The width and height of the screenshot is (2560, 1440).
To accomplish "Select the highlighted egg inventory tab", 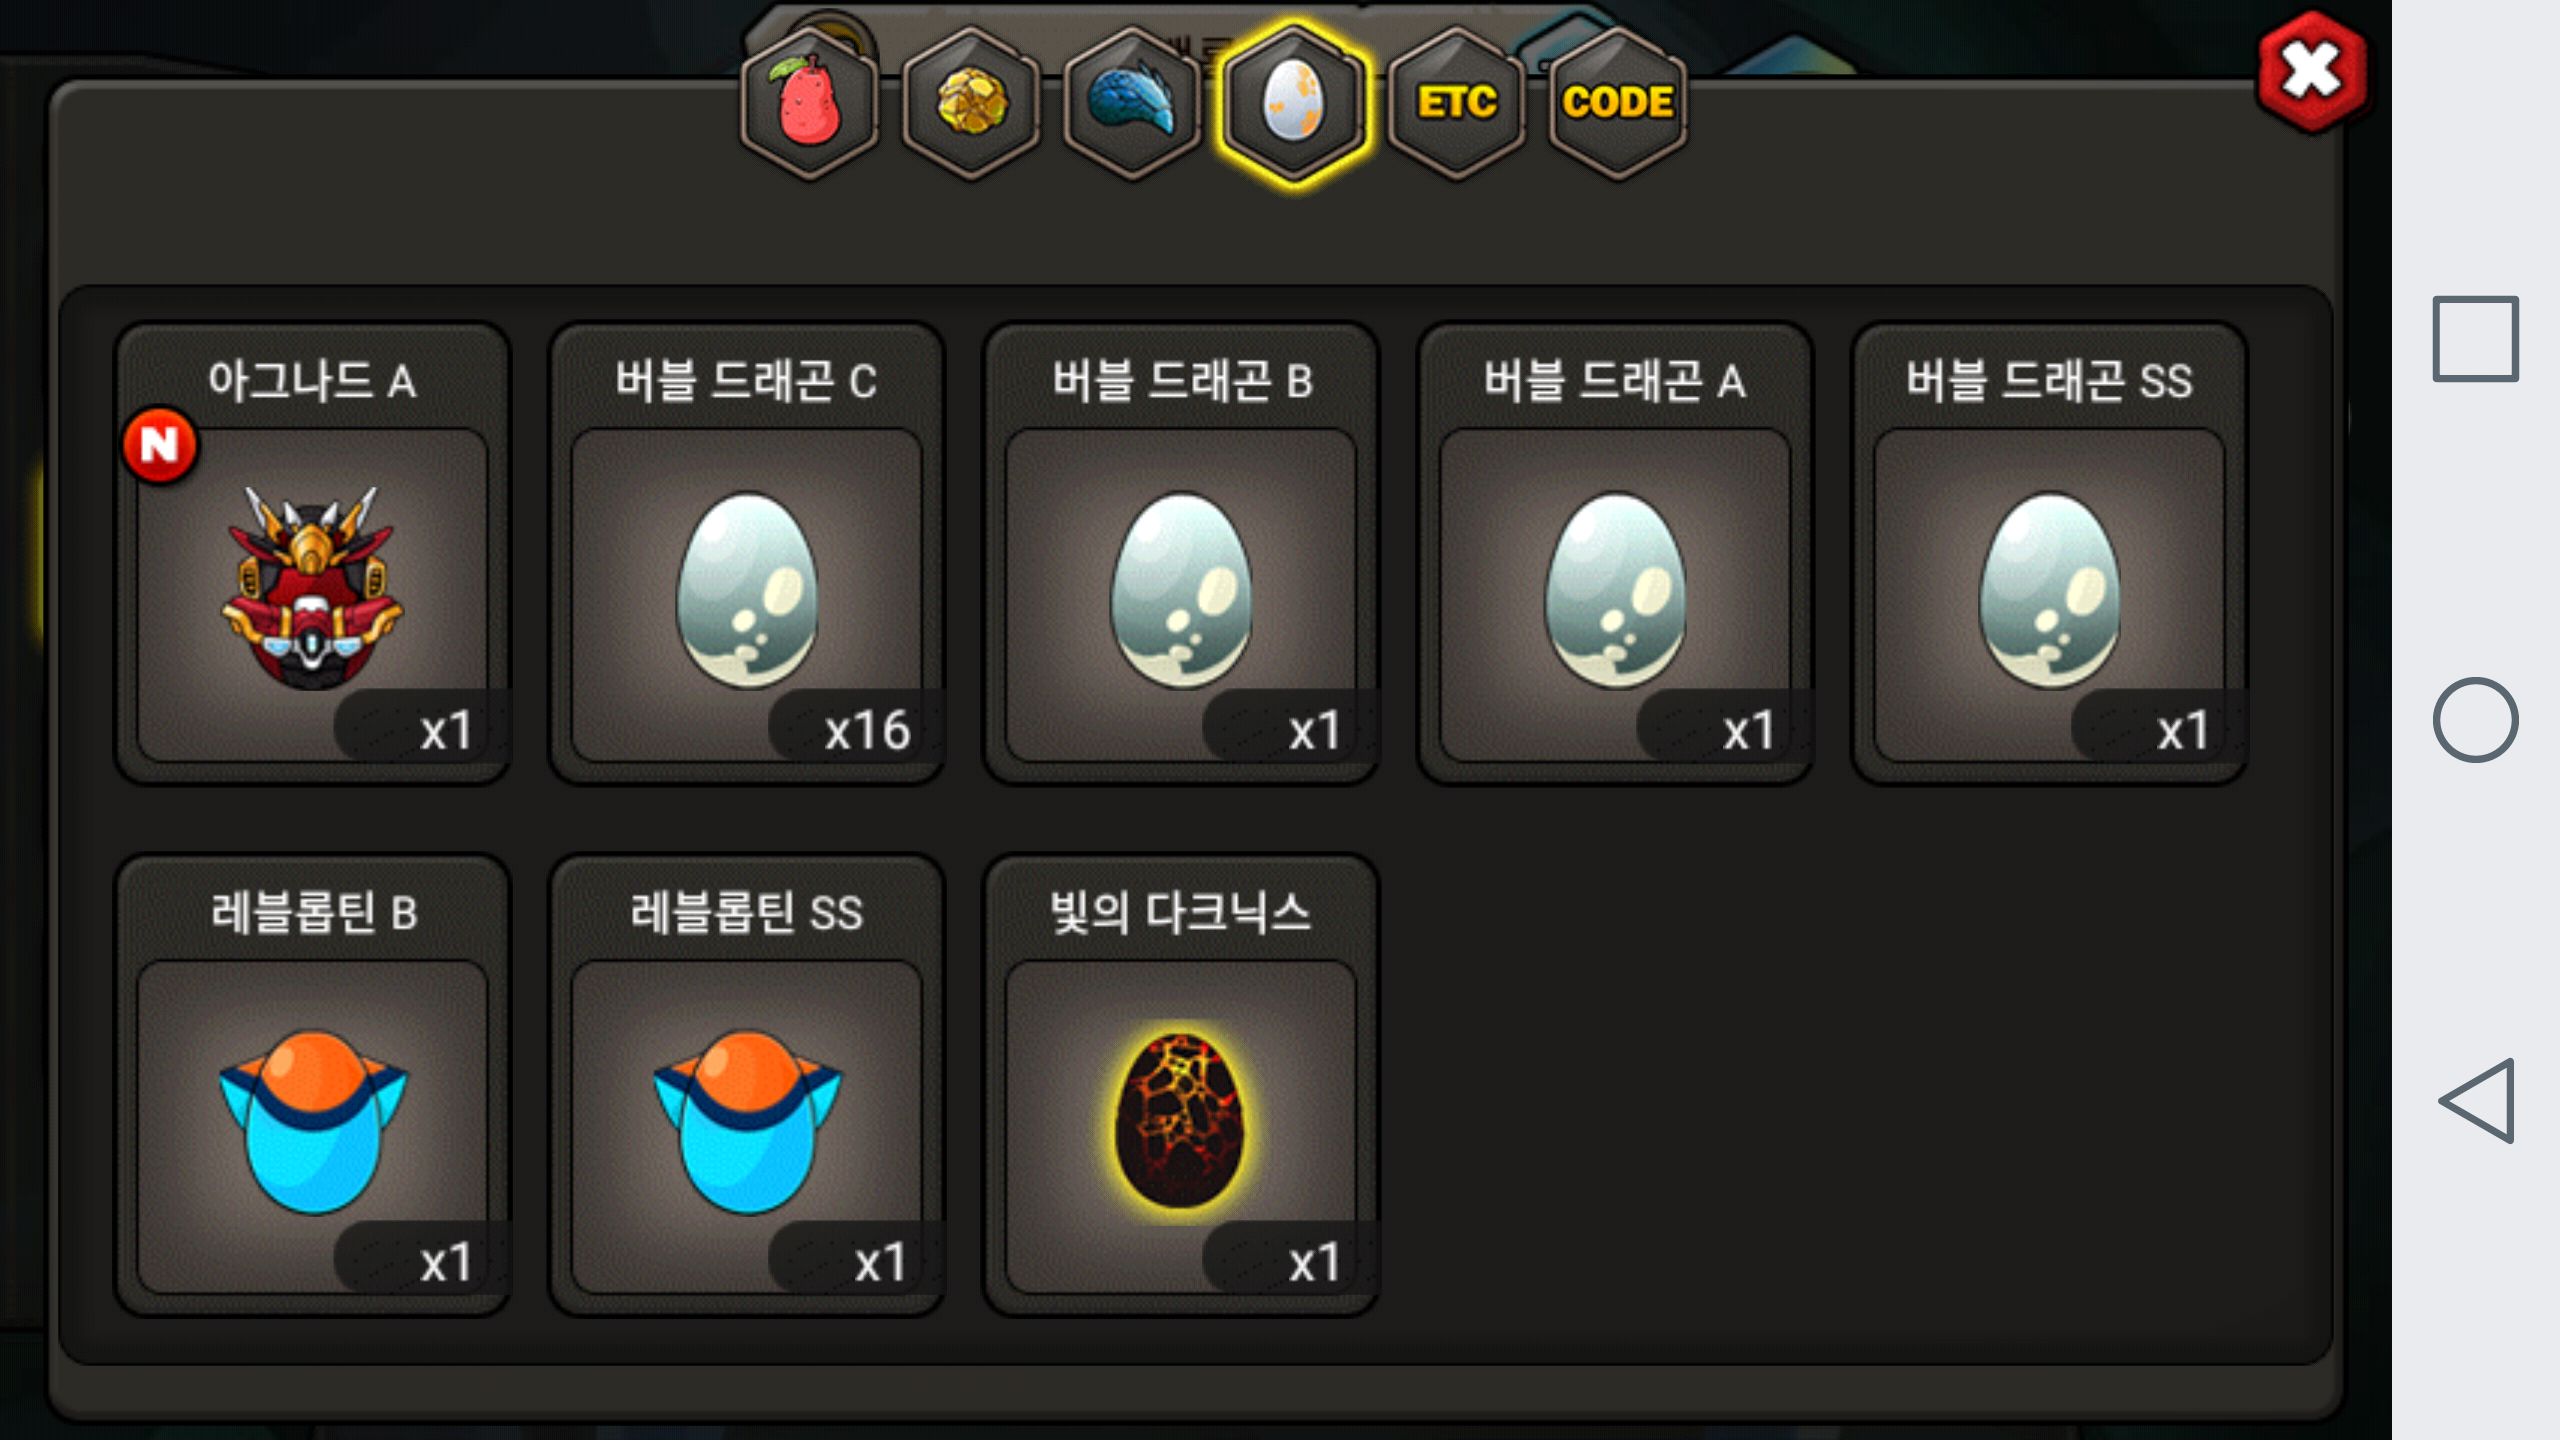I will click(1294, 104).
